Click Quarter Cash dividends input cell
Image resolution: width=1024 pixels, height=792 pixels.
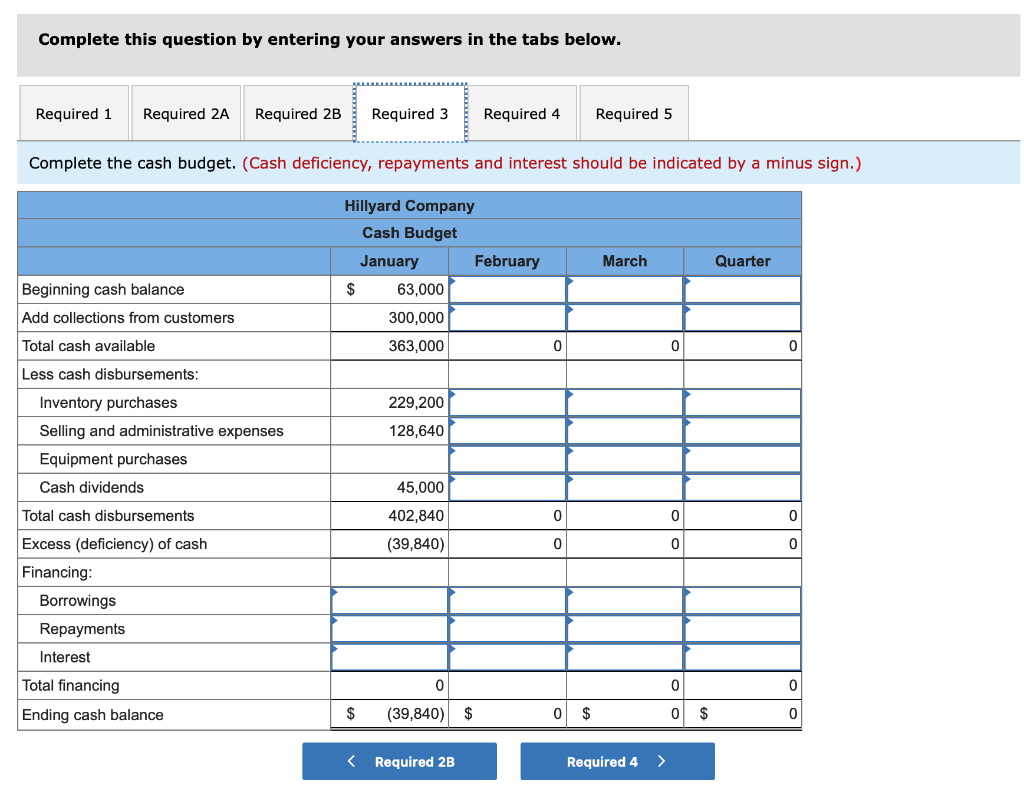coord(742,487)
